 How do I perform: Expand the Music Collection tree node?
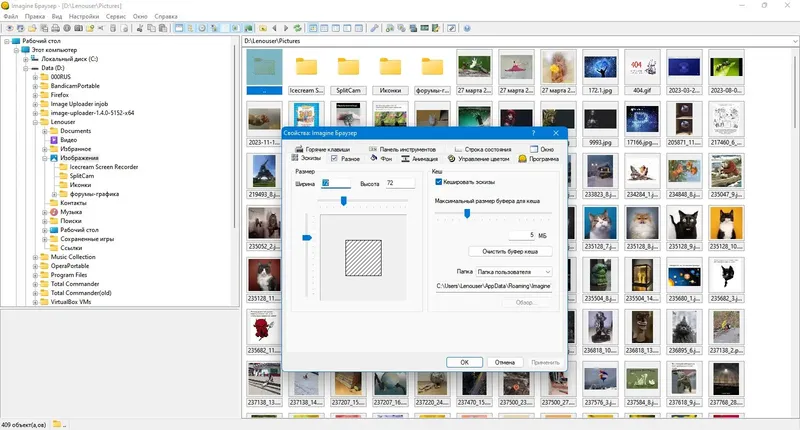coord(35,257)
